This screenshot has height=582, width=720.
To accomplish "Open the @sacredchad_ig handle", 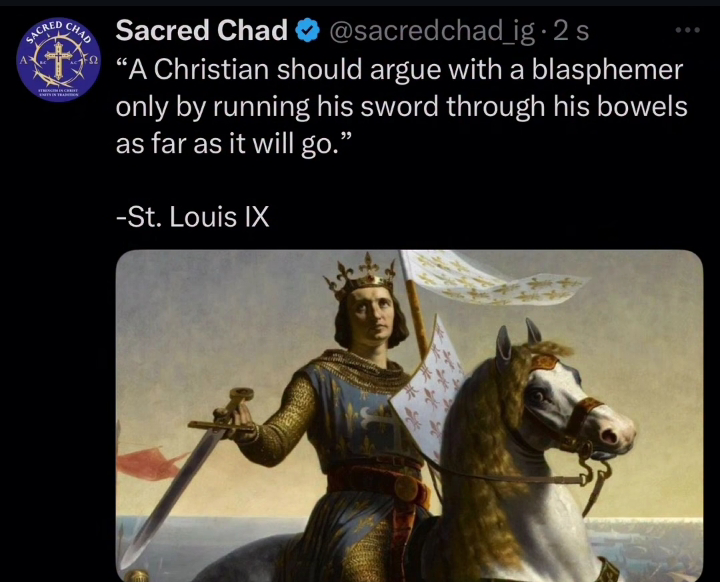I will click(x=432, y=32).
